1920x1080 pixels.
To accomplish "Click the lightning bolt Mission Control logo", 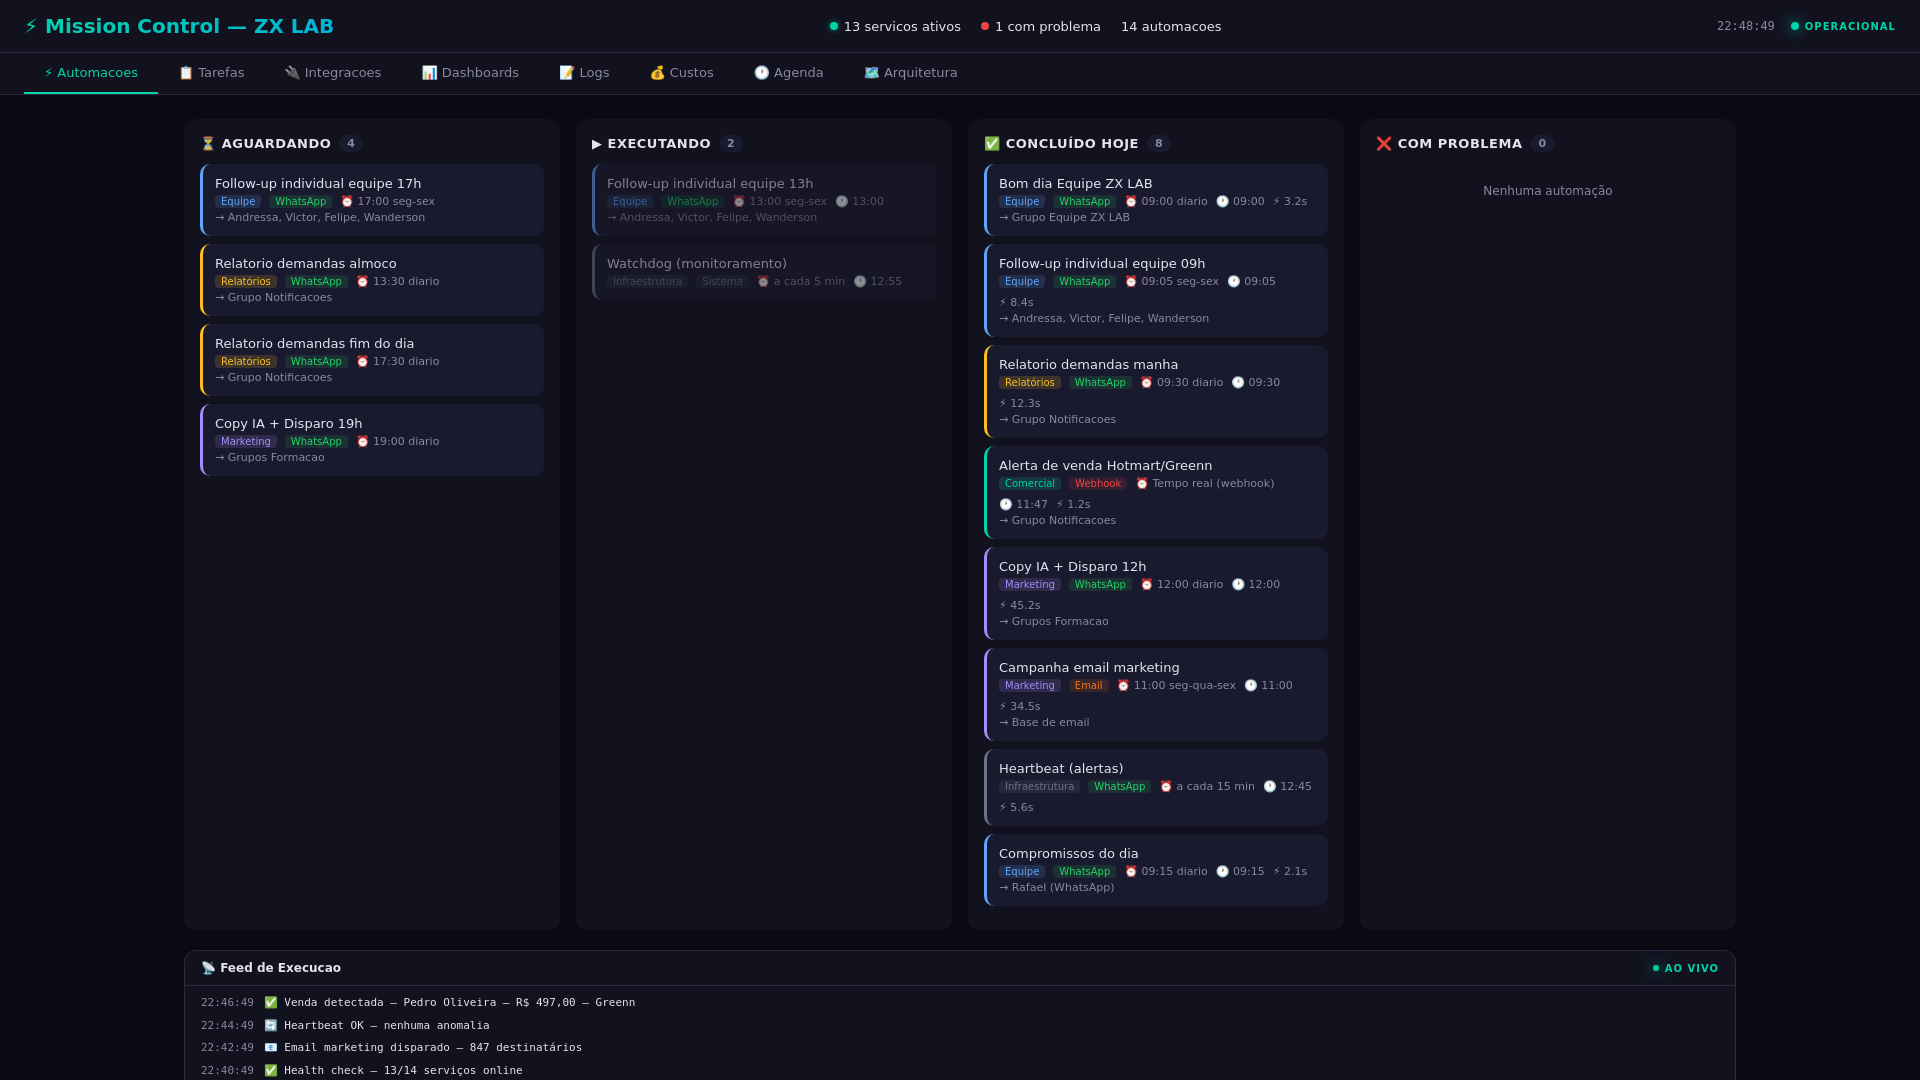I will 31,26.
